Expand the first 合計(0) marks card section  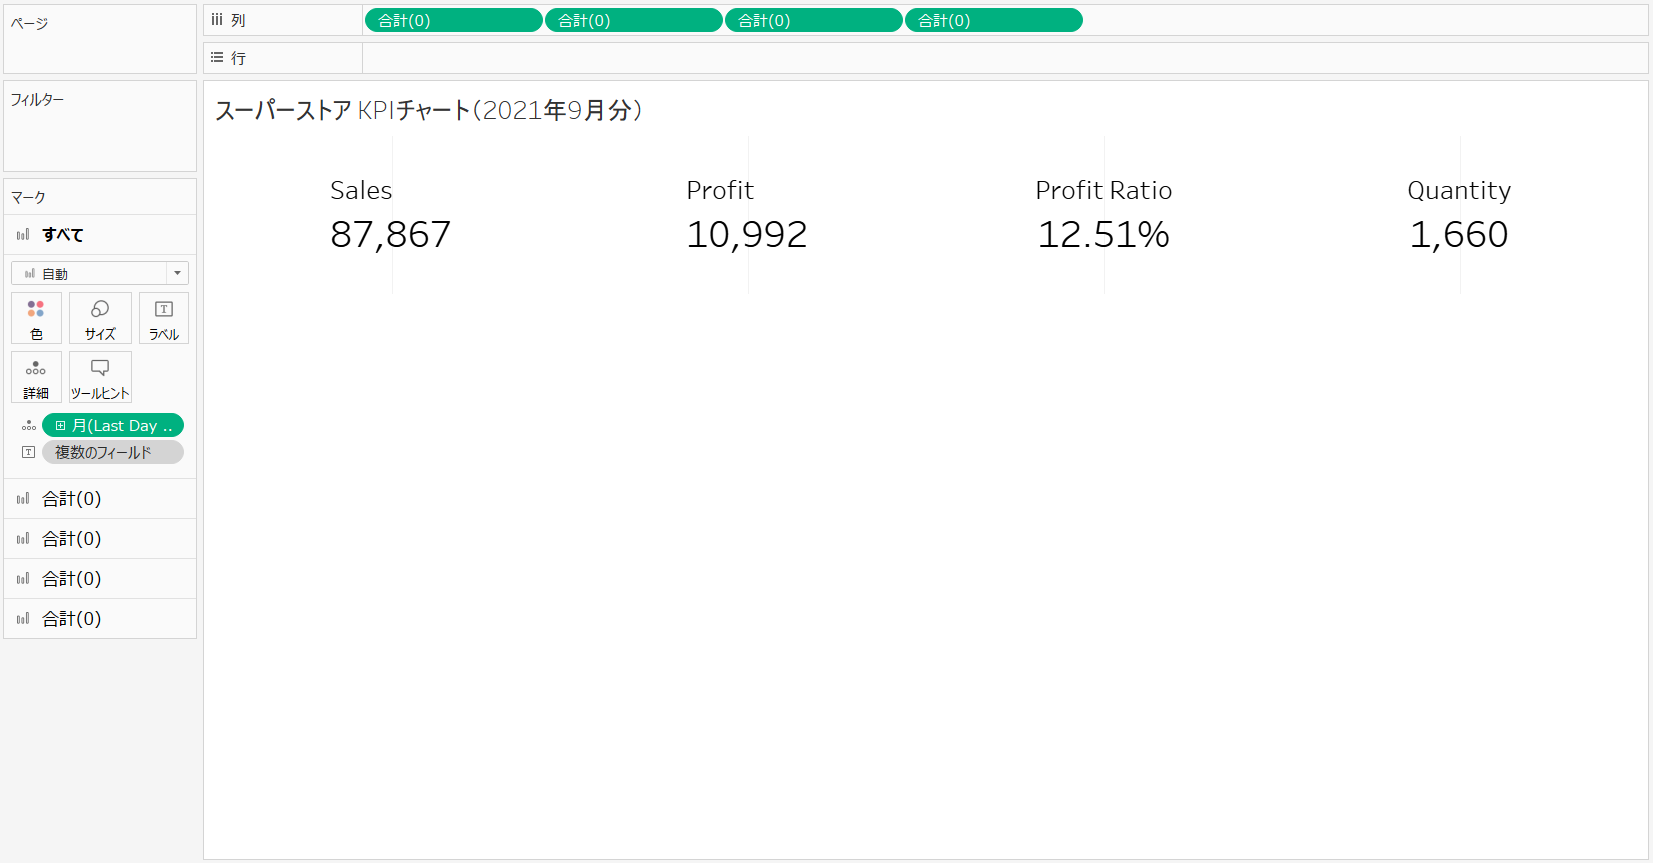click(71, 499)
